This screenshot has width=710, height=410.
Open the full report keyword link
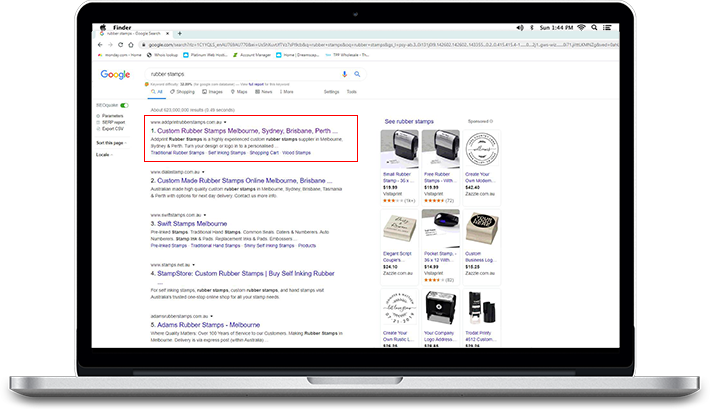[x=256, y=84]
